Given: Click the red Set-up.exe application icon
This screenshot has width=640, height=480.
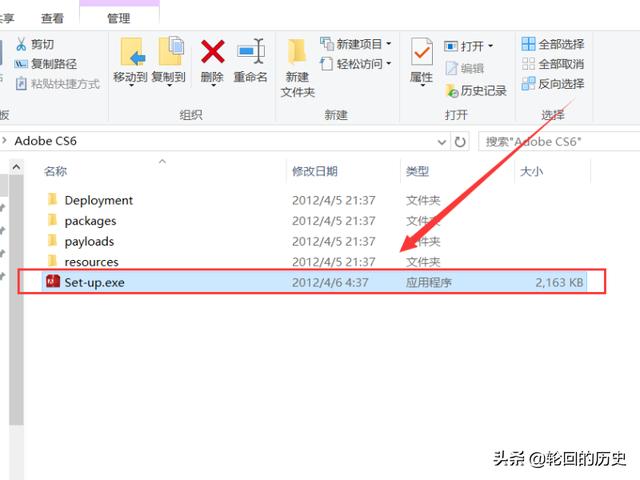Looking at the screenshot, I should (53, 282).
